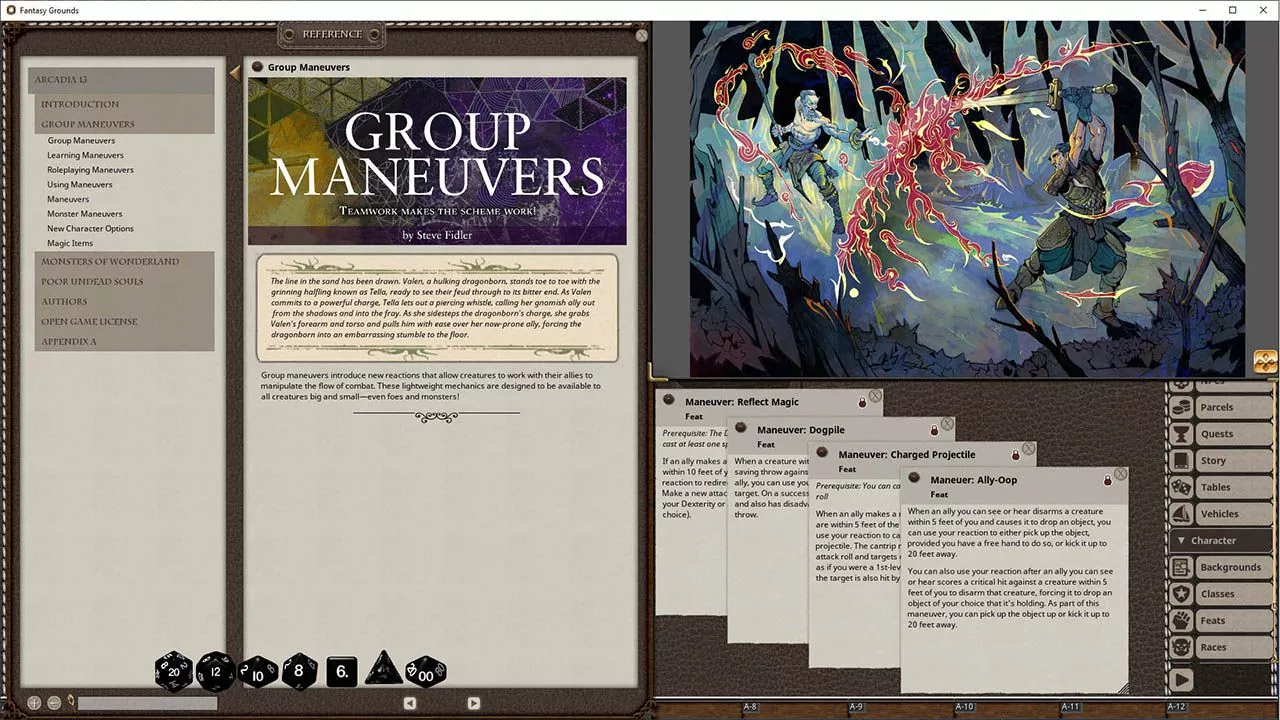Open Magic Items page
The width and height of the screenshot is (1280, 720).
click(x=70, y=243)
